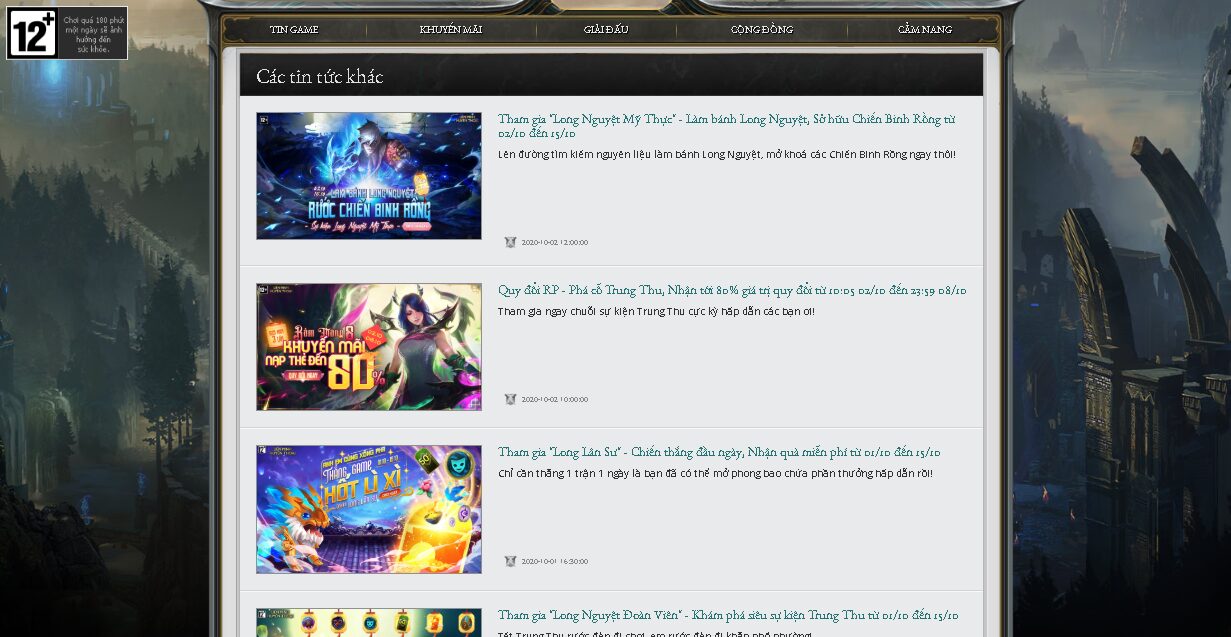
Task: Click the Hốt Lì Xì event thumbnail
Action: coord(369,509)
